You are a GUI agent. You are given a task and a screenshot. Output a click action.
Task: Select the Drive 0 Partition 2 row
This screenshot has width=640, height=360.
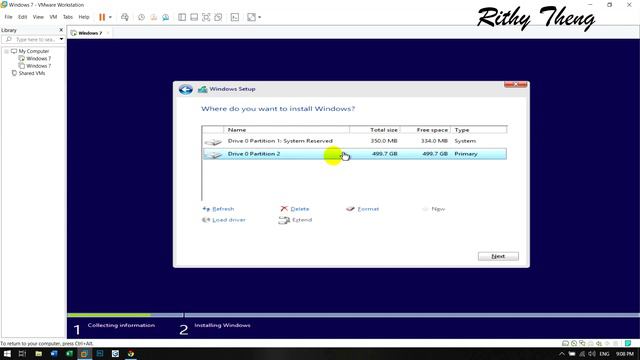354,154
